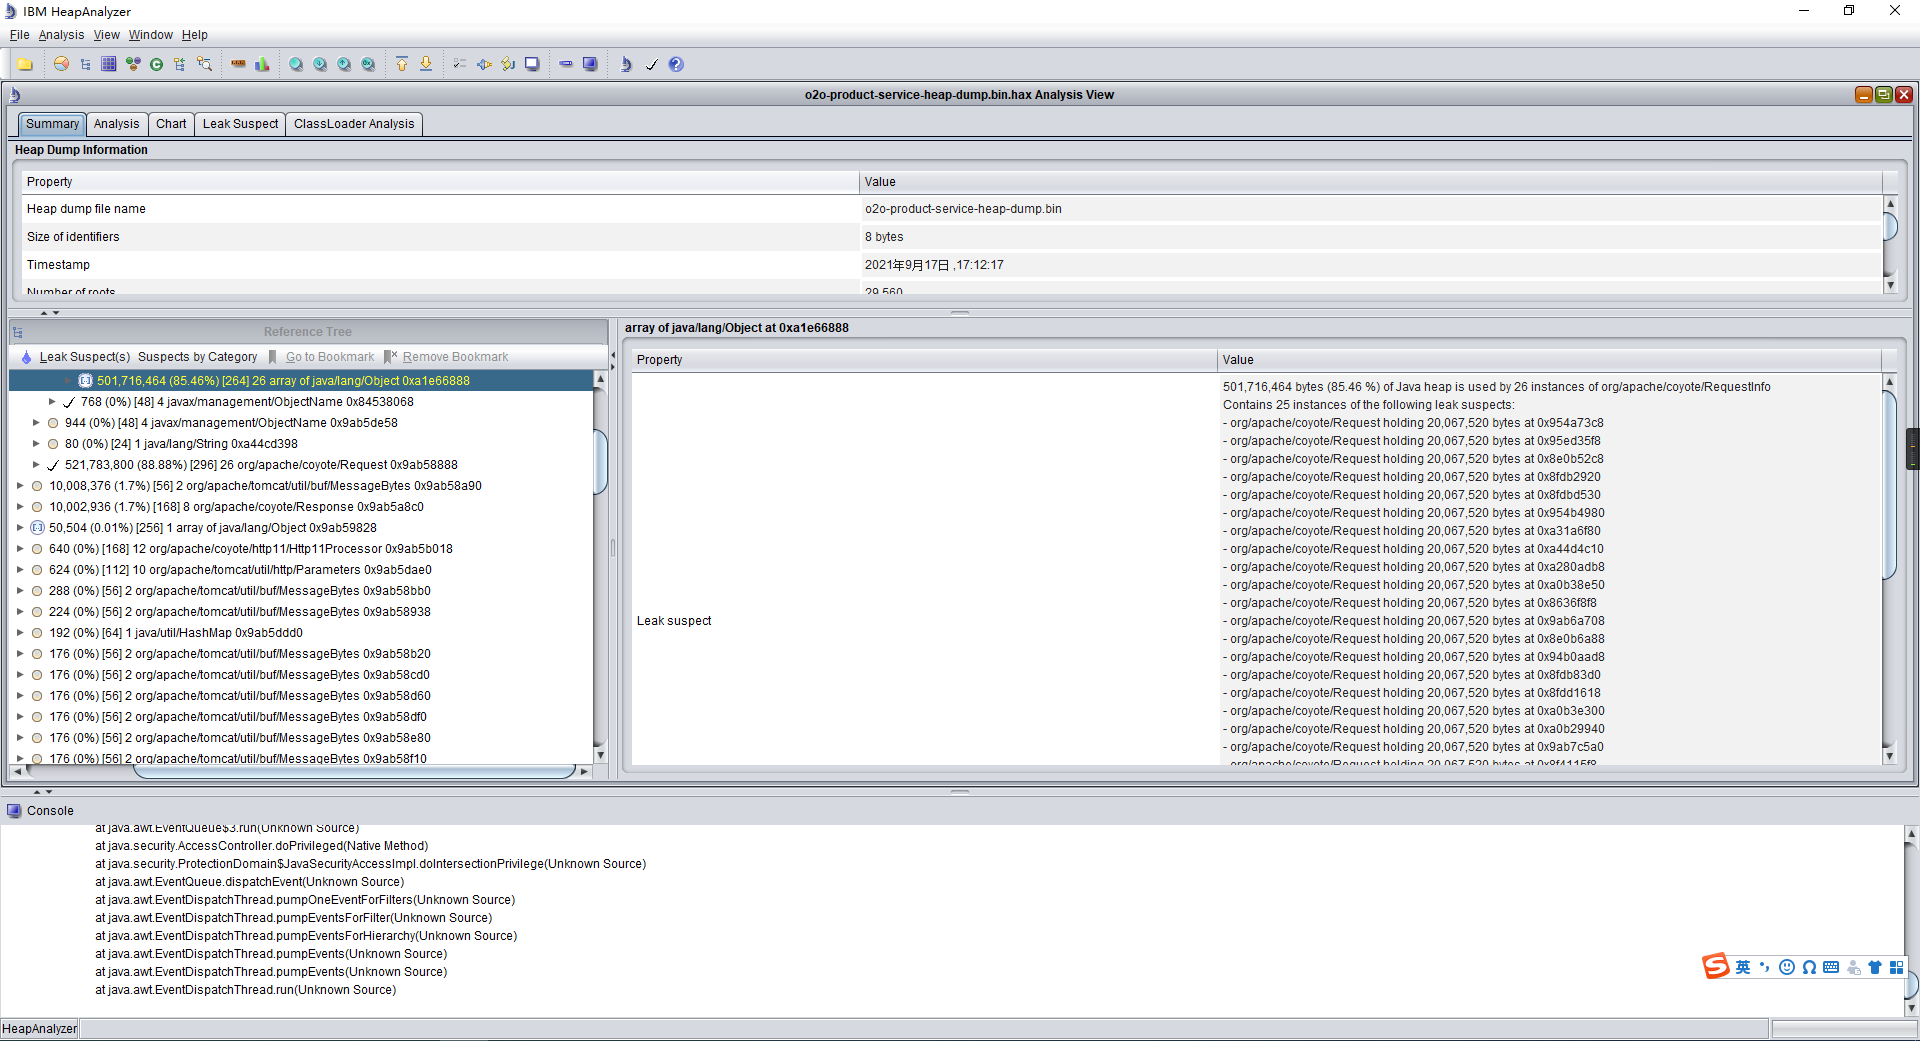Screen dimensions: 1920x1041
Task: Click the plain magnifier search toolbar icon
Action: tap(296, 64)
